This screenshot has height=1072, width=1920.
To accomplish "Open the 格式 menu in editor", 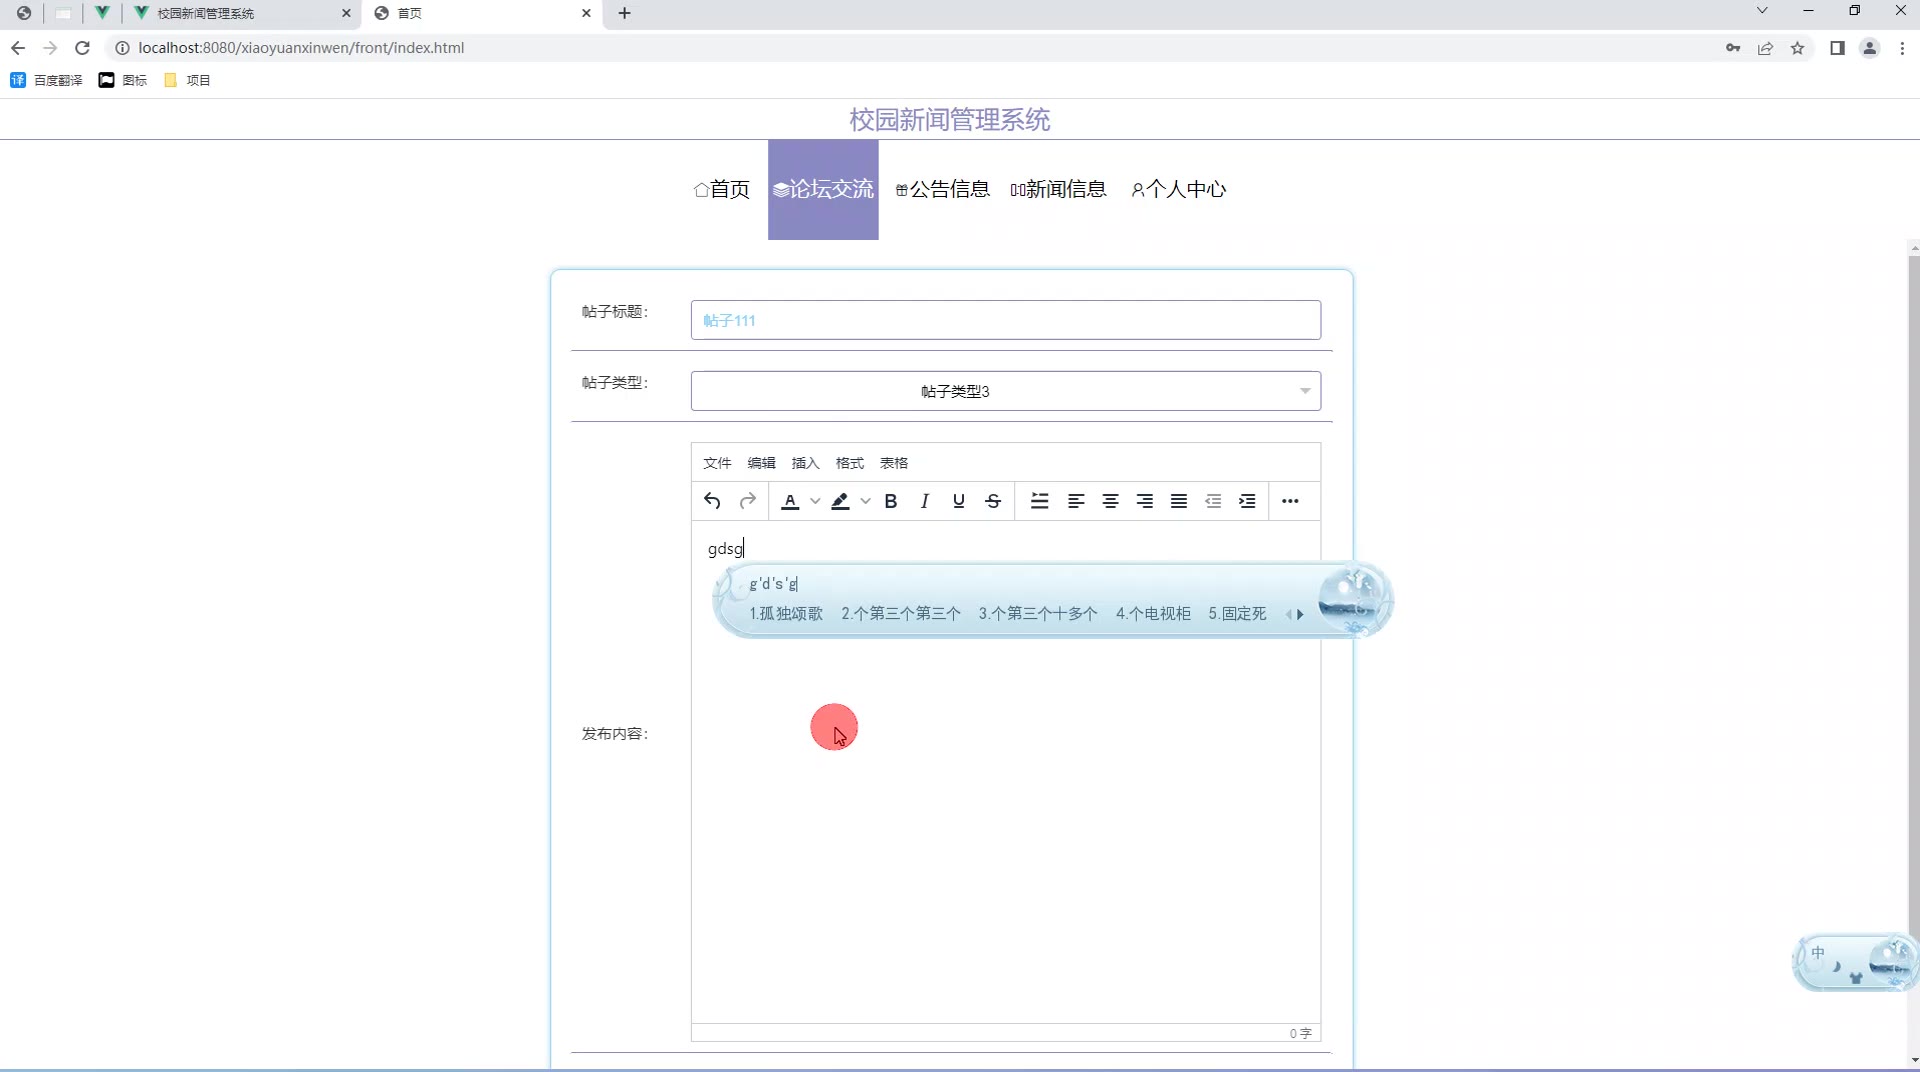I will 849,463.
